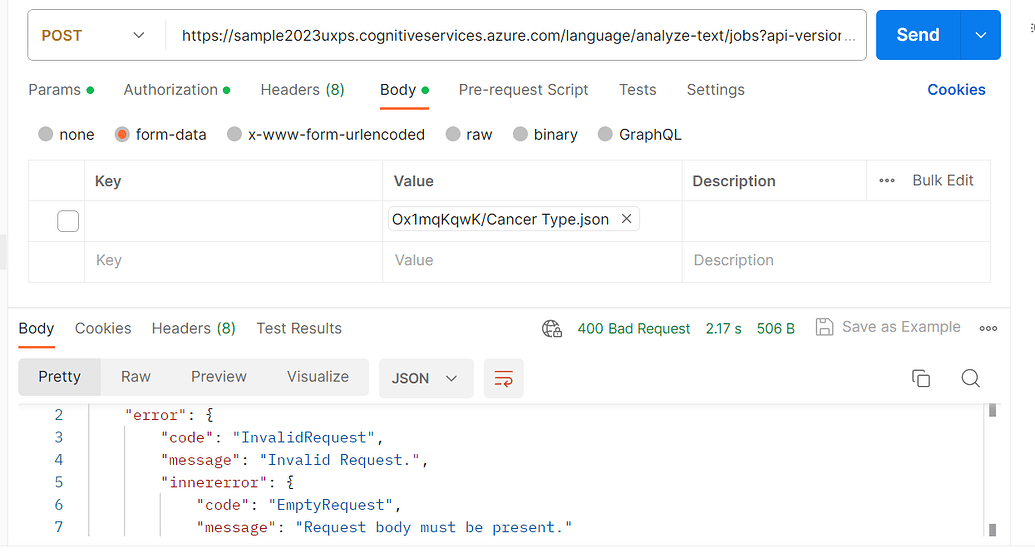Expand the Send button dropdown arrow

(x=980, y=35)
